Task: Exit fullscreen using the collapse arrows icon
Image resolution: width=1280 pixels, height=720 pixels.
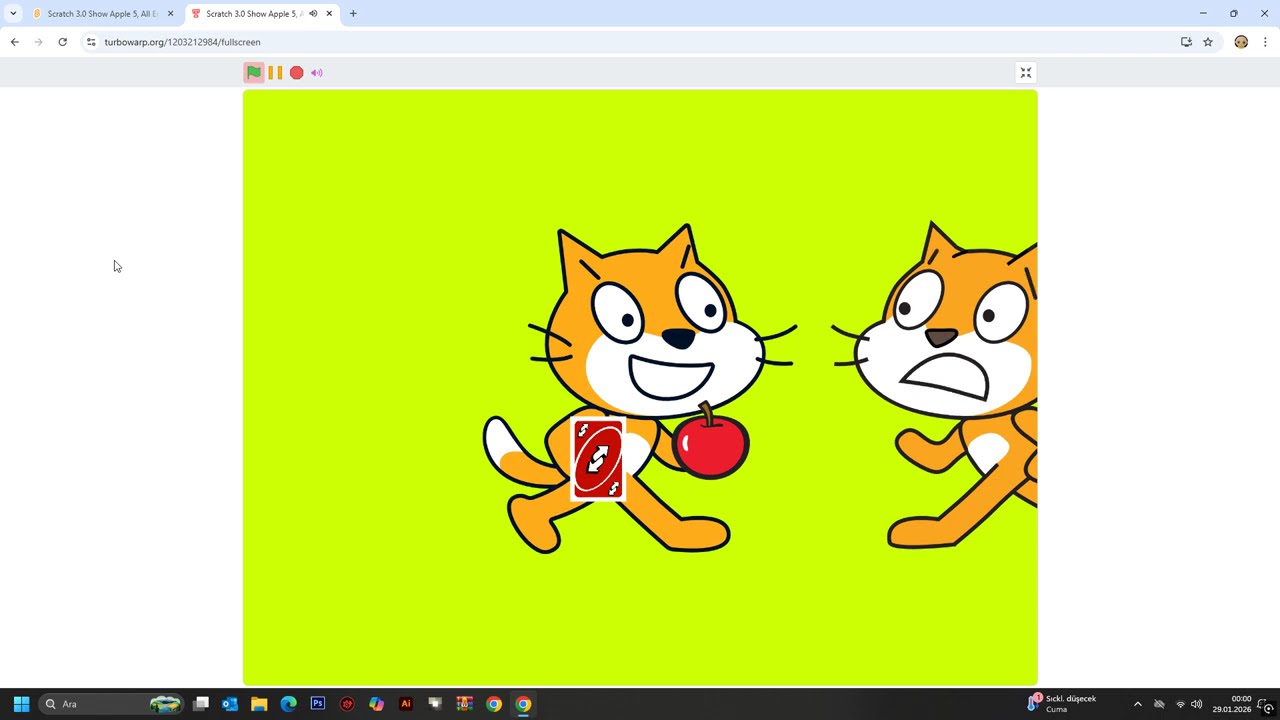Action: point(1025,72)
